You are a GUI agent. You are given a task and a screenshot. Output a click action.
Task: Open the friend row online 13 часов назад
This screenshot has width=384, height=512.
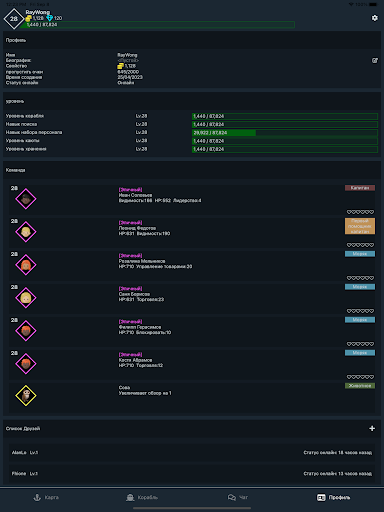tap(192, 474)
